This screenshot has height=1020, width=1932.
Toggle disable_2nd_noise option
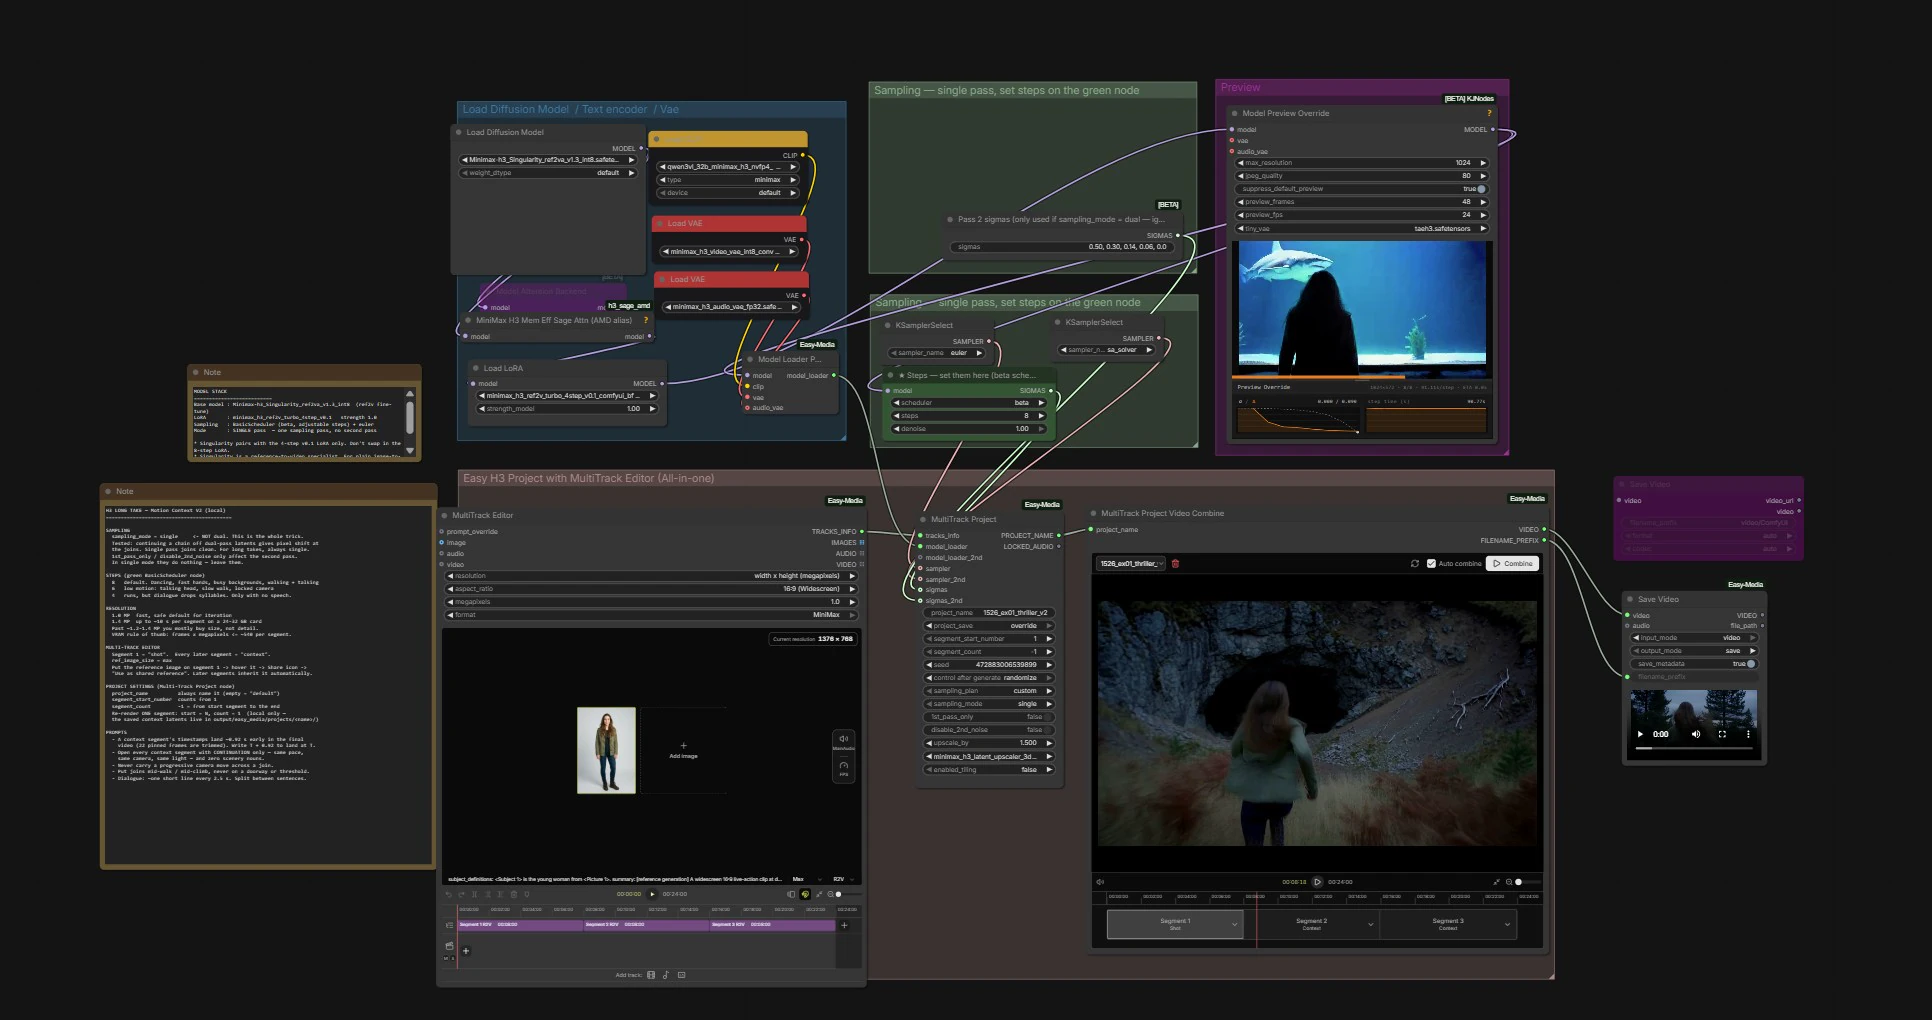point(989,729)
